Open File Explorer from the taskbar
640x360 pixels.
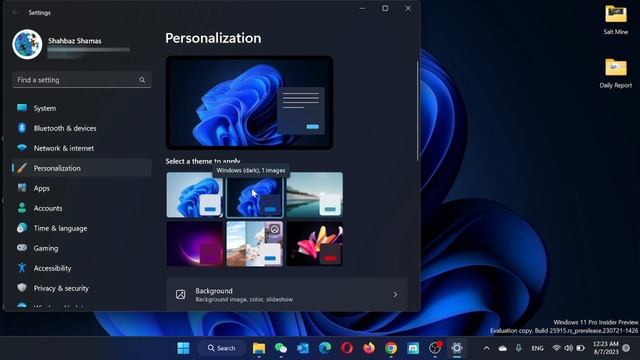[x=259, y=348]
